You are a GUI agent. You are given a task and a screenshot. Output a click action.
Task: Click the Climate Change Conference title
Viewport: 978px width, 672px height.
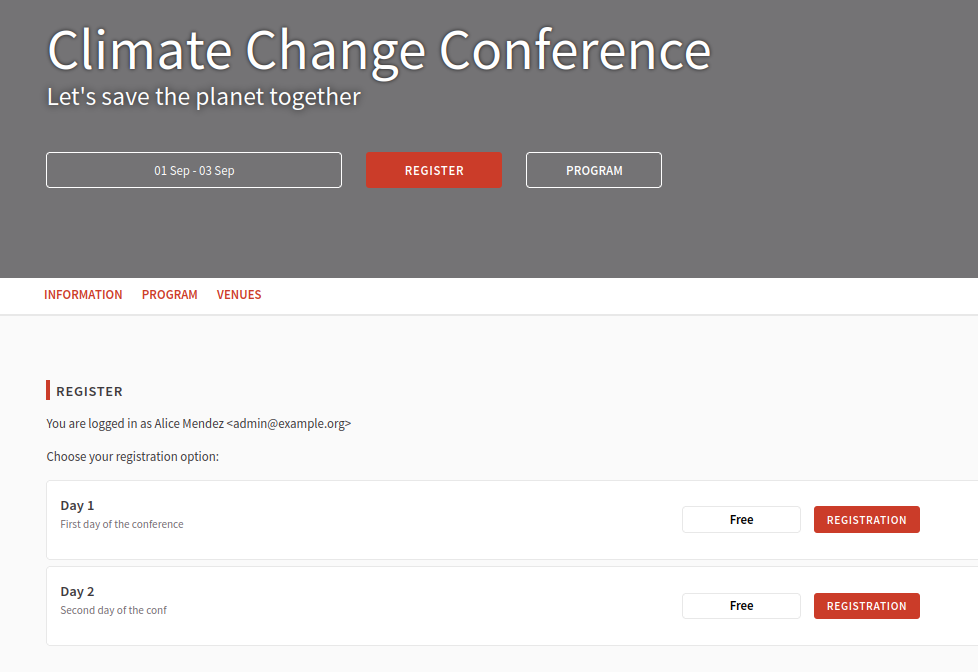pos(379,51)
